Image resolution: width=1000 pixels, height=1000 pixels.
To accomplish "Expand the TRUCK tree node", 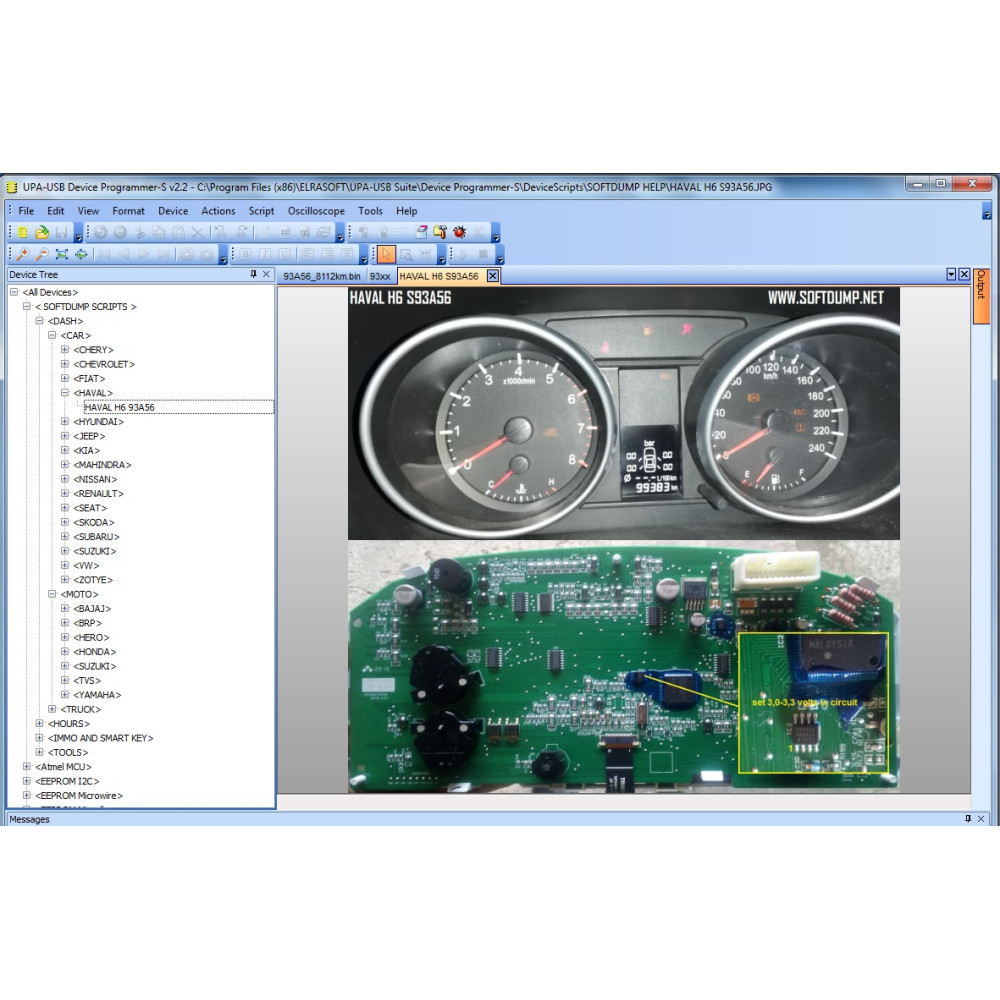I will click(52, 709).
